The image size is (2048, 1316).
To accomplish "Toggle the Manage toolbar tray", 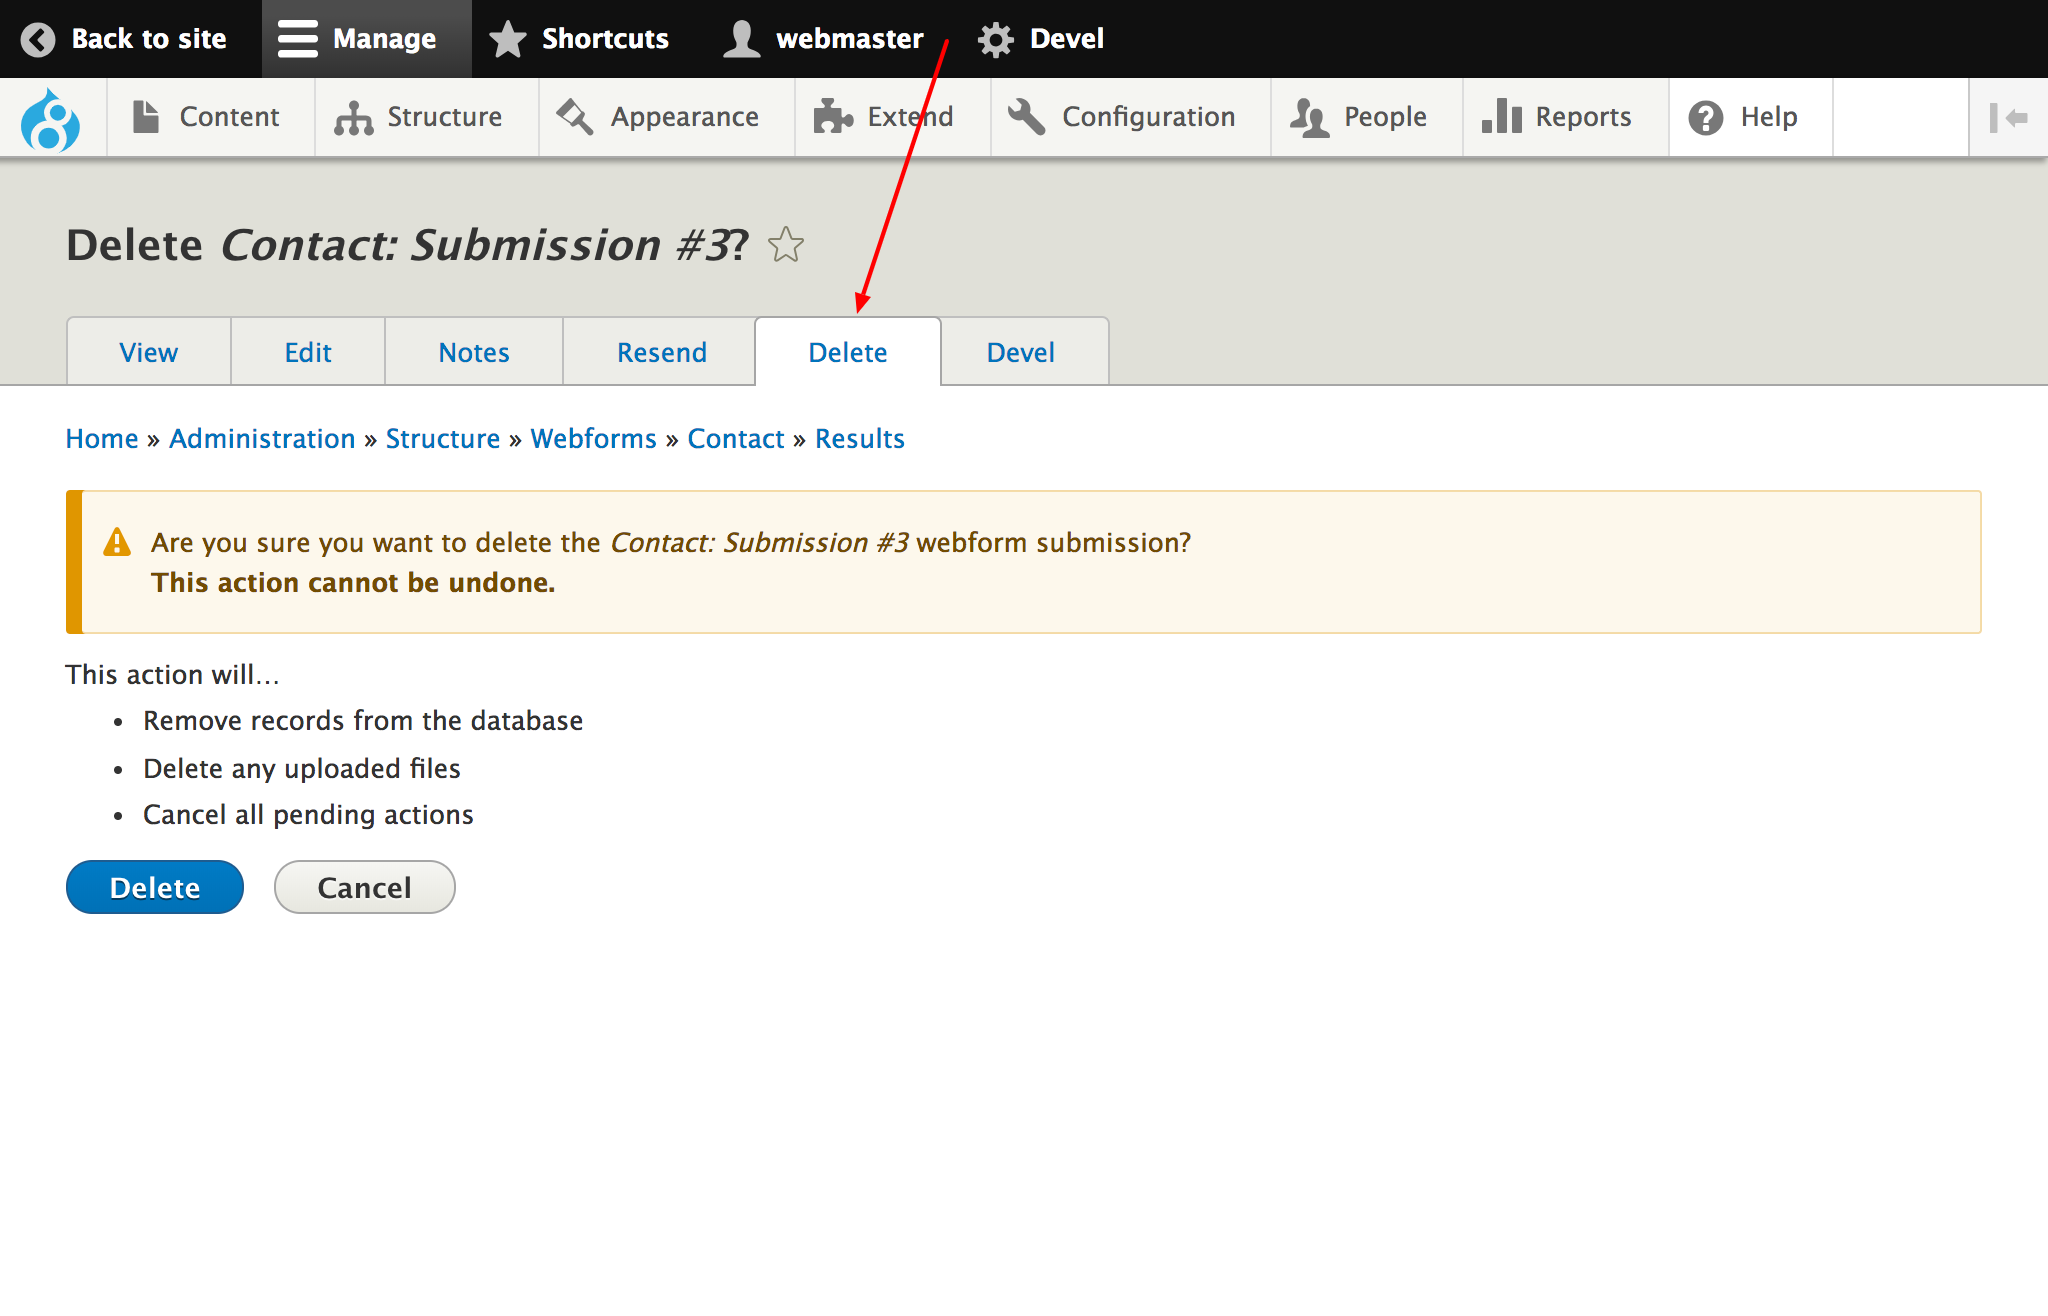I will coord(366,39).
